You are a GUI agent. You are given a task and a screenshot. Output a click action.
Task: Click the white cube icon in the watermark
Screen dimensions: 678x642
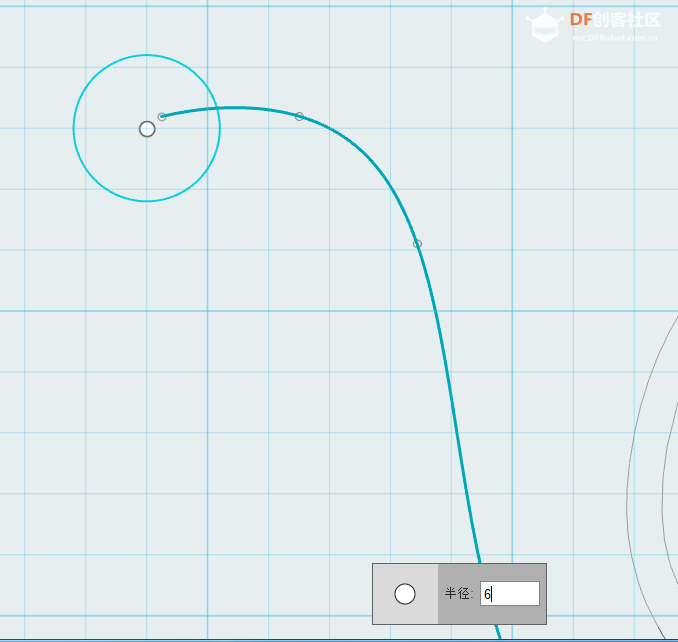[545, 27]
